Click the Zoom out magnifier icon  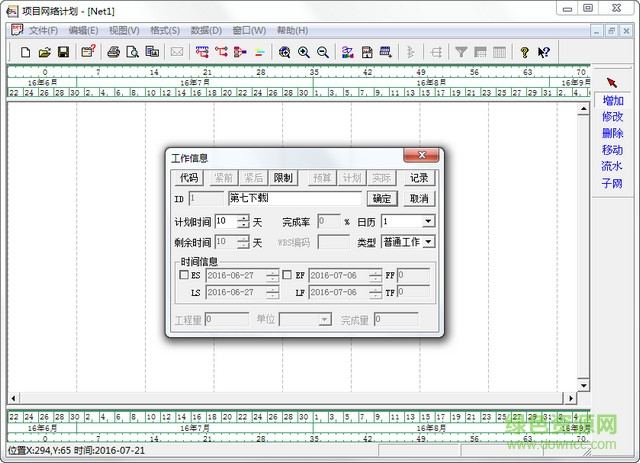(x=322, y=52)
